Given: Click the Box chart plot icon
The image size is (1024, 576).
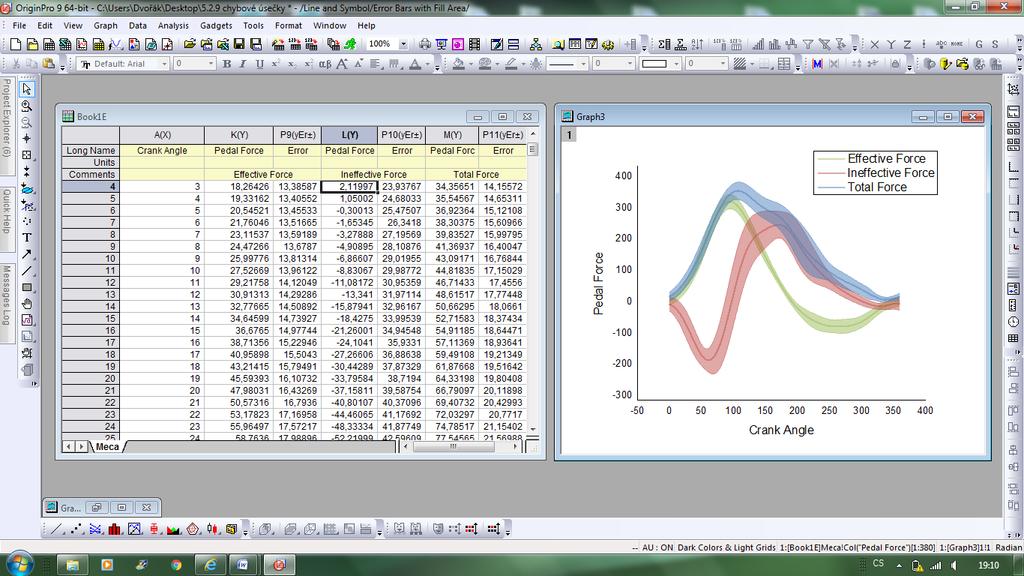Looking at the screenshot, I should coord(153,529).
